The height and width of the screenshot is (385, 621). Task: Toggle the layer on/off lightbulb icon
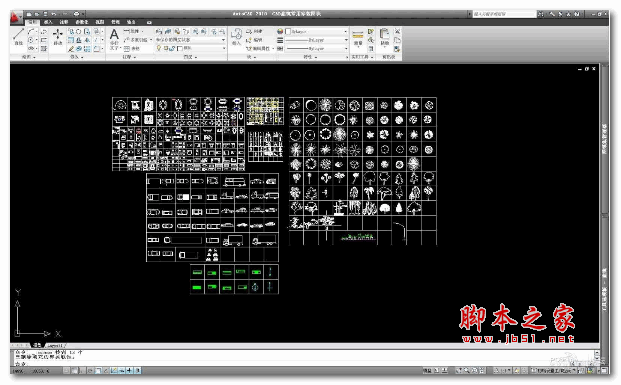[158, 49]
